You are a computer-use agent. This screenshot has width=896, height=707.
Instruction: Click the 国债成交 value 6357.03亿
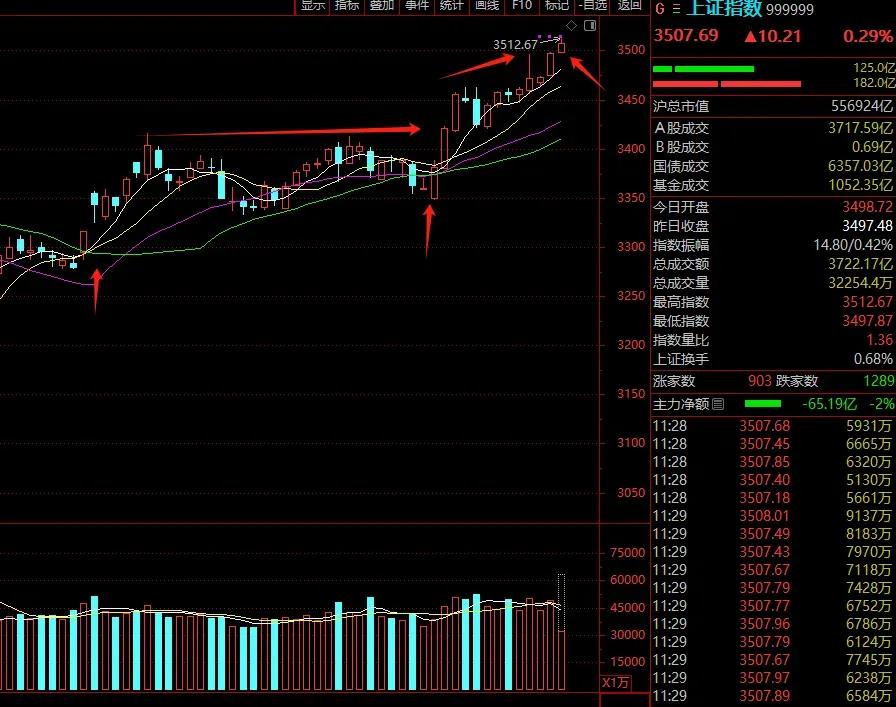click(861, 166)
